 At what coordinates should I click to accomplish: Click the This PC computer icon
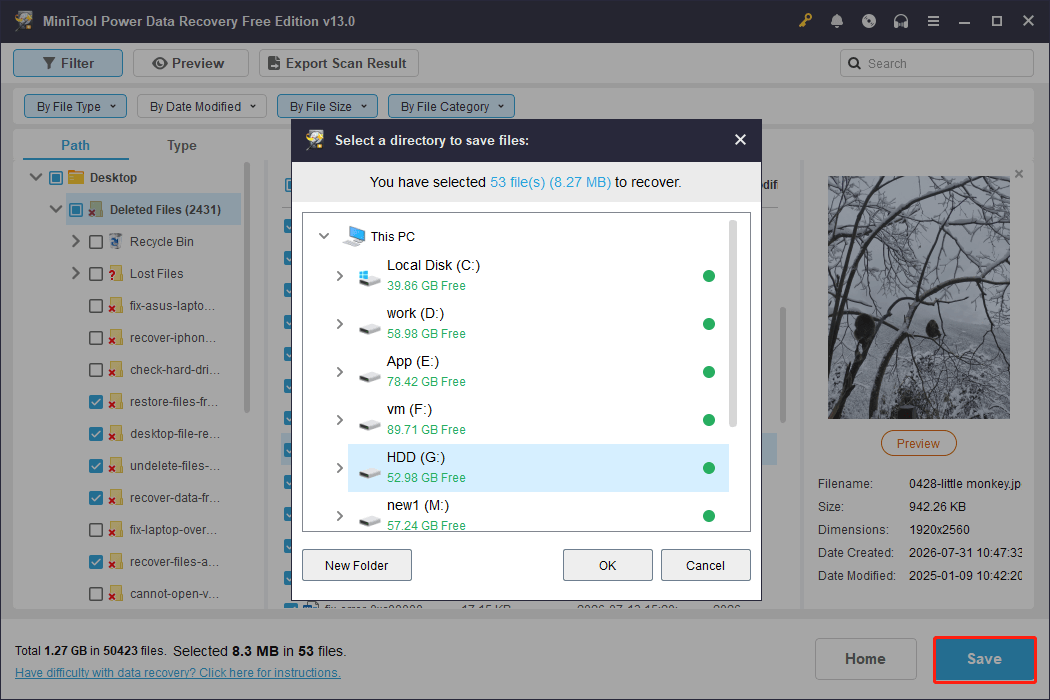pyautogui.click(x=354, y=236)
